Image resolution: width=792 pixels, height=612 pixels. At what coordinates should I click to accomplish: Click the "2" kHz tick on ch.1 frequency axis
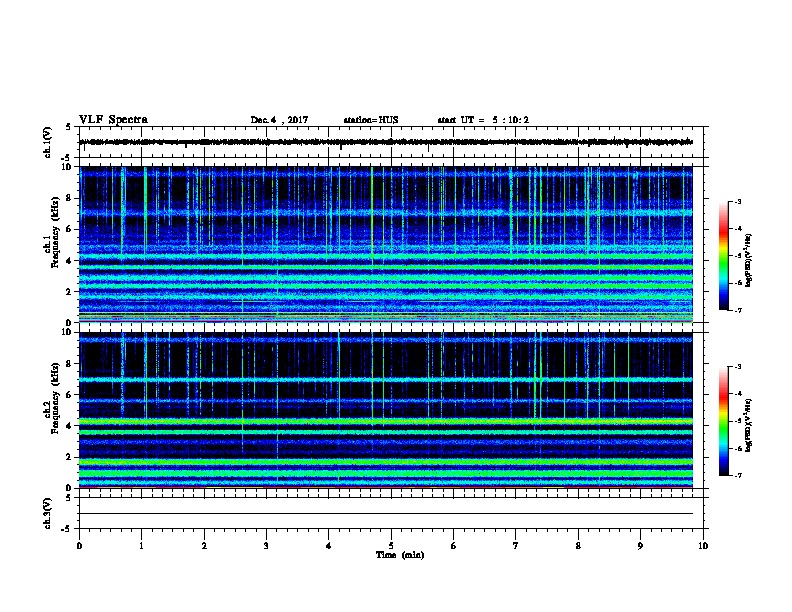tap(69, 292)
